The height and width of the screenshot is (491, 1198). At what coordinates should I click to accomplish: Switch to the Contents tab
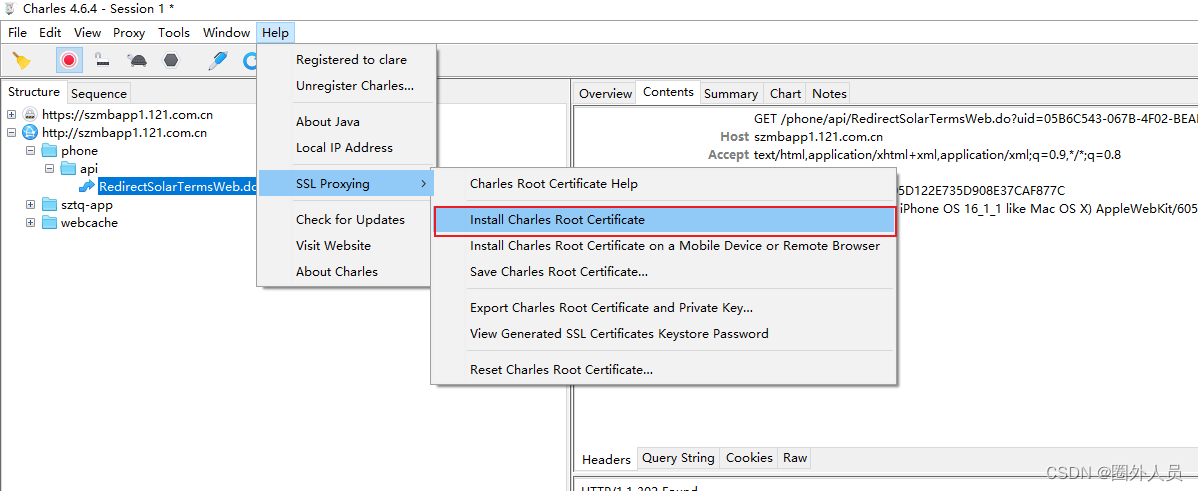point(668,92)
